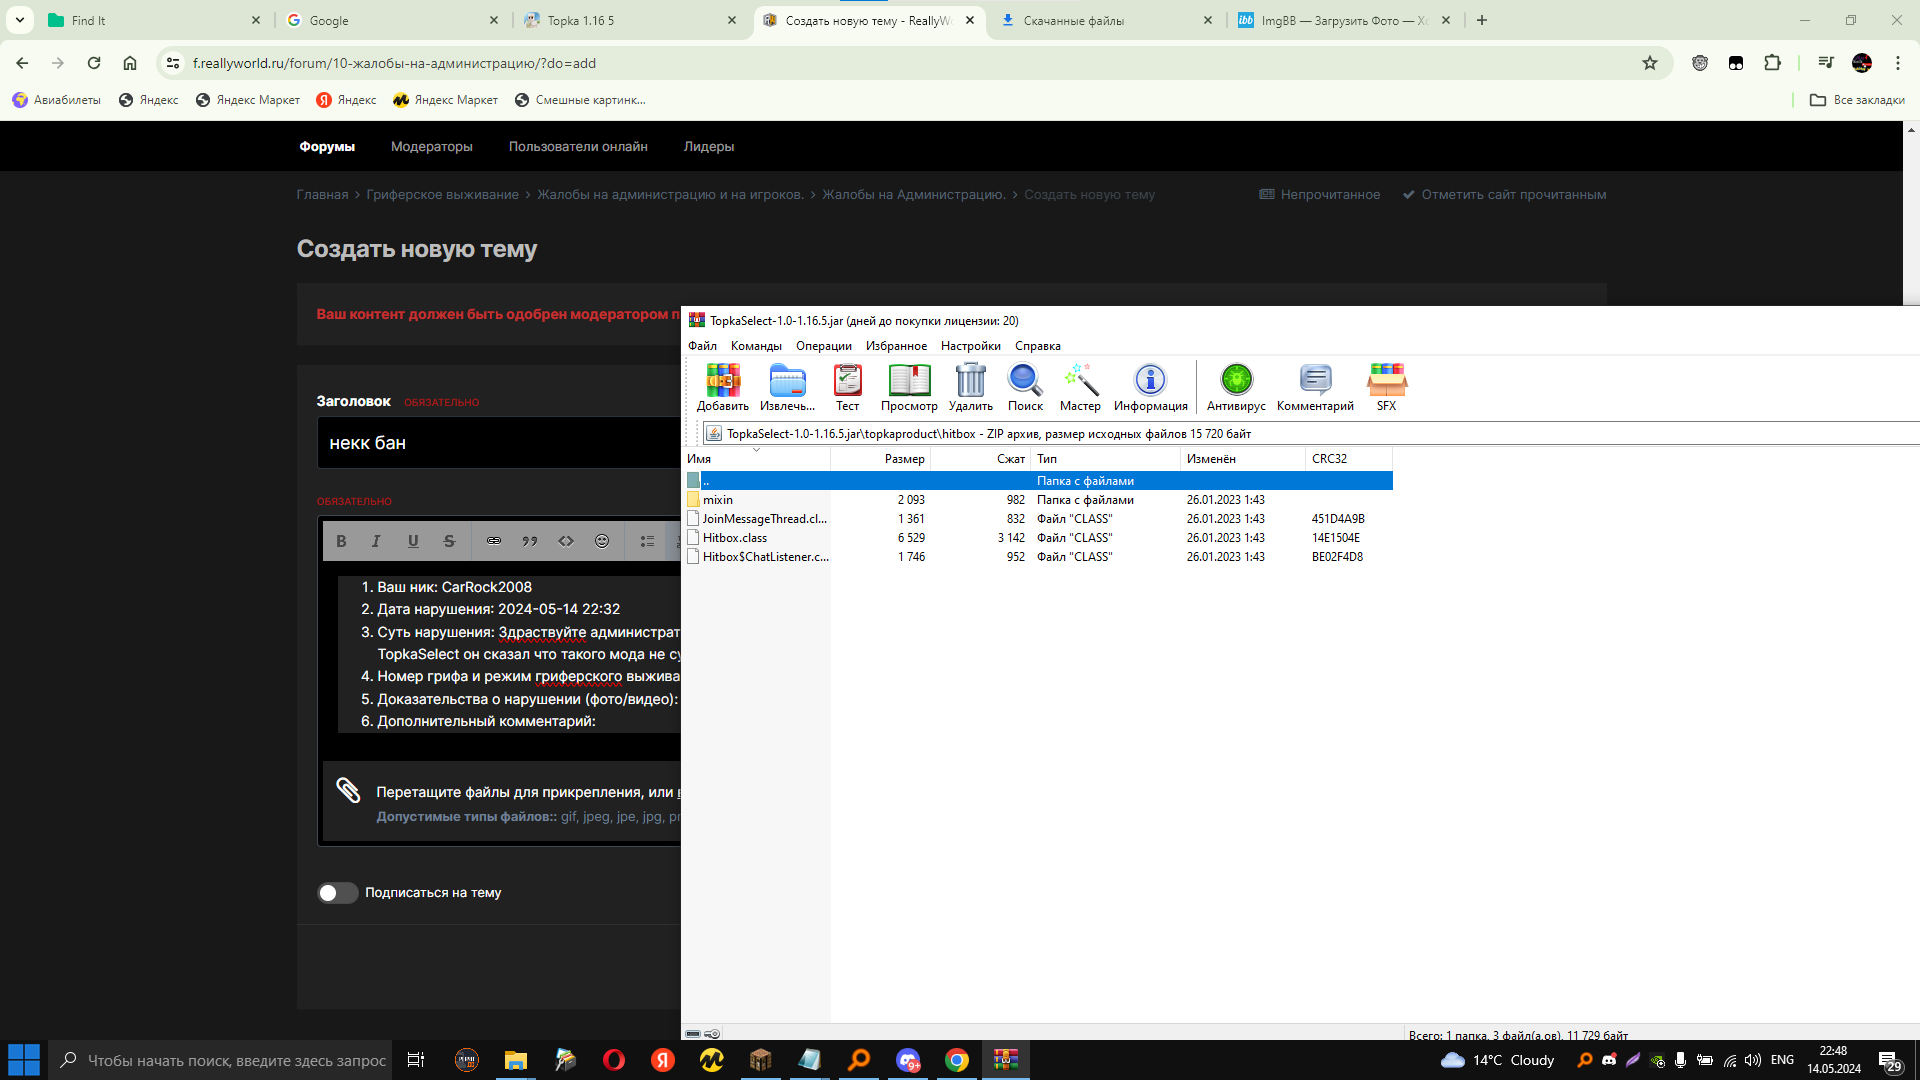
Task: Click the Extract (Извлечь) toolbar icon
Action: tap(787, 387)
